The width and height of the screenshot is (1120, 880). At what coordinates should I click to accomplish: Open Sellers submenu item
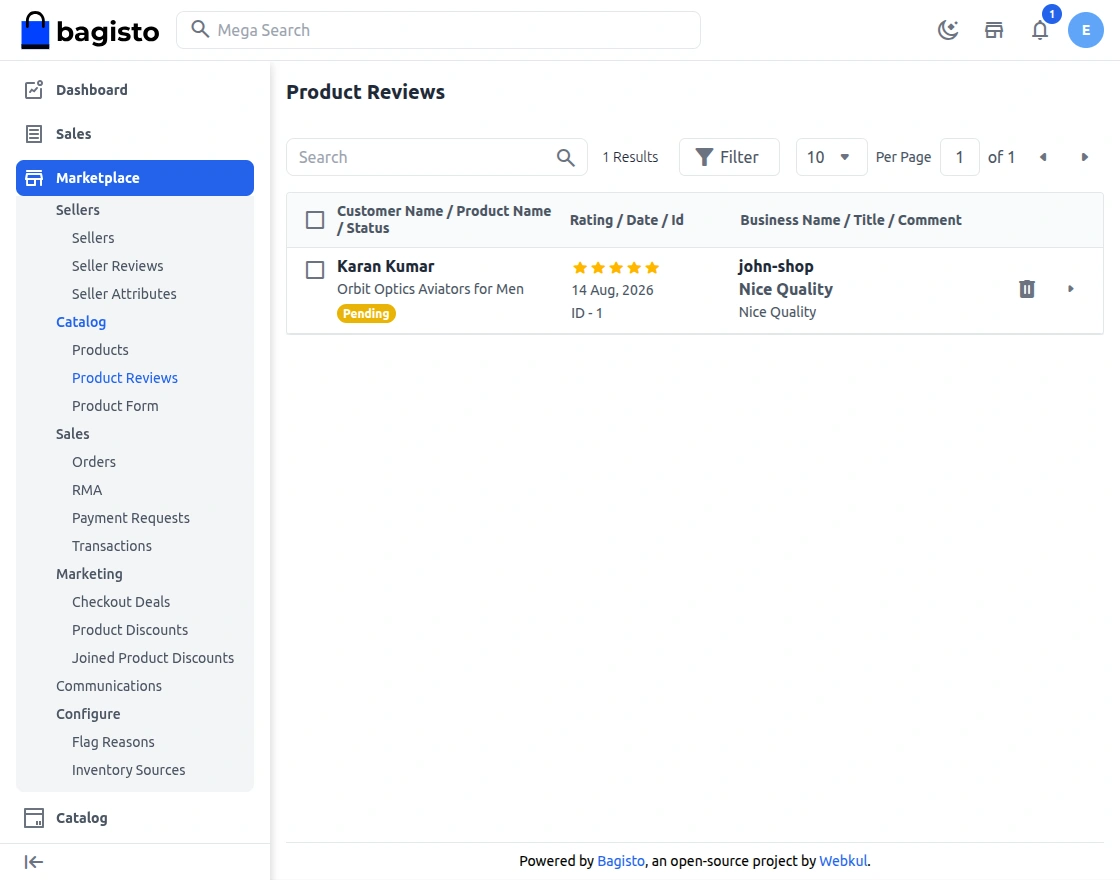(x=93, y=238)
